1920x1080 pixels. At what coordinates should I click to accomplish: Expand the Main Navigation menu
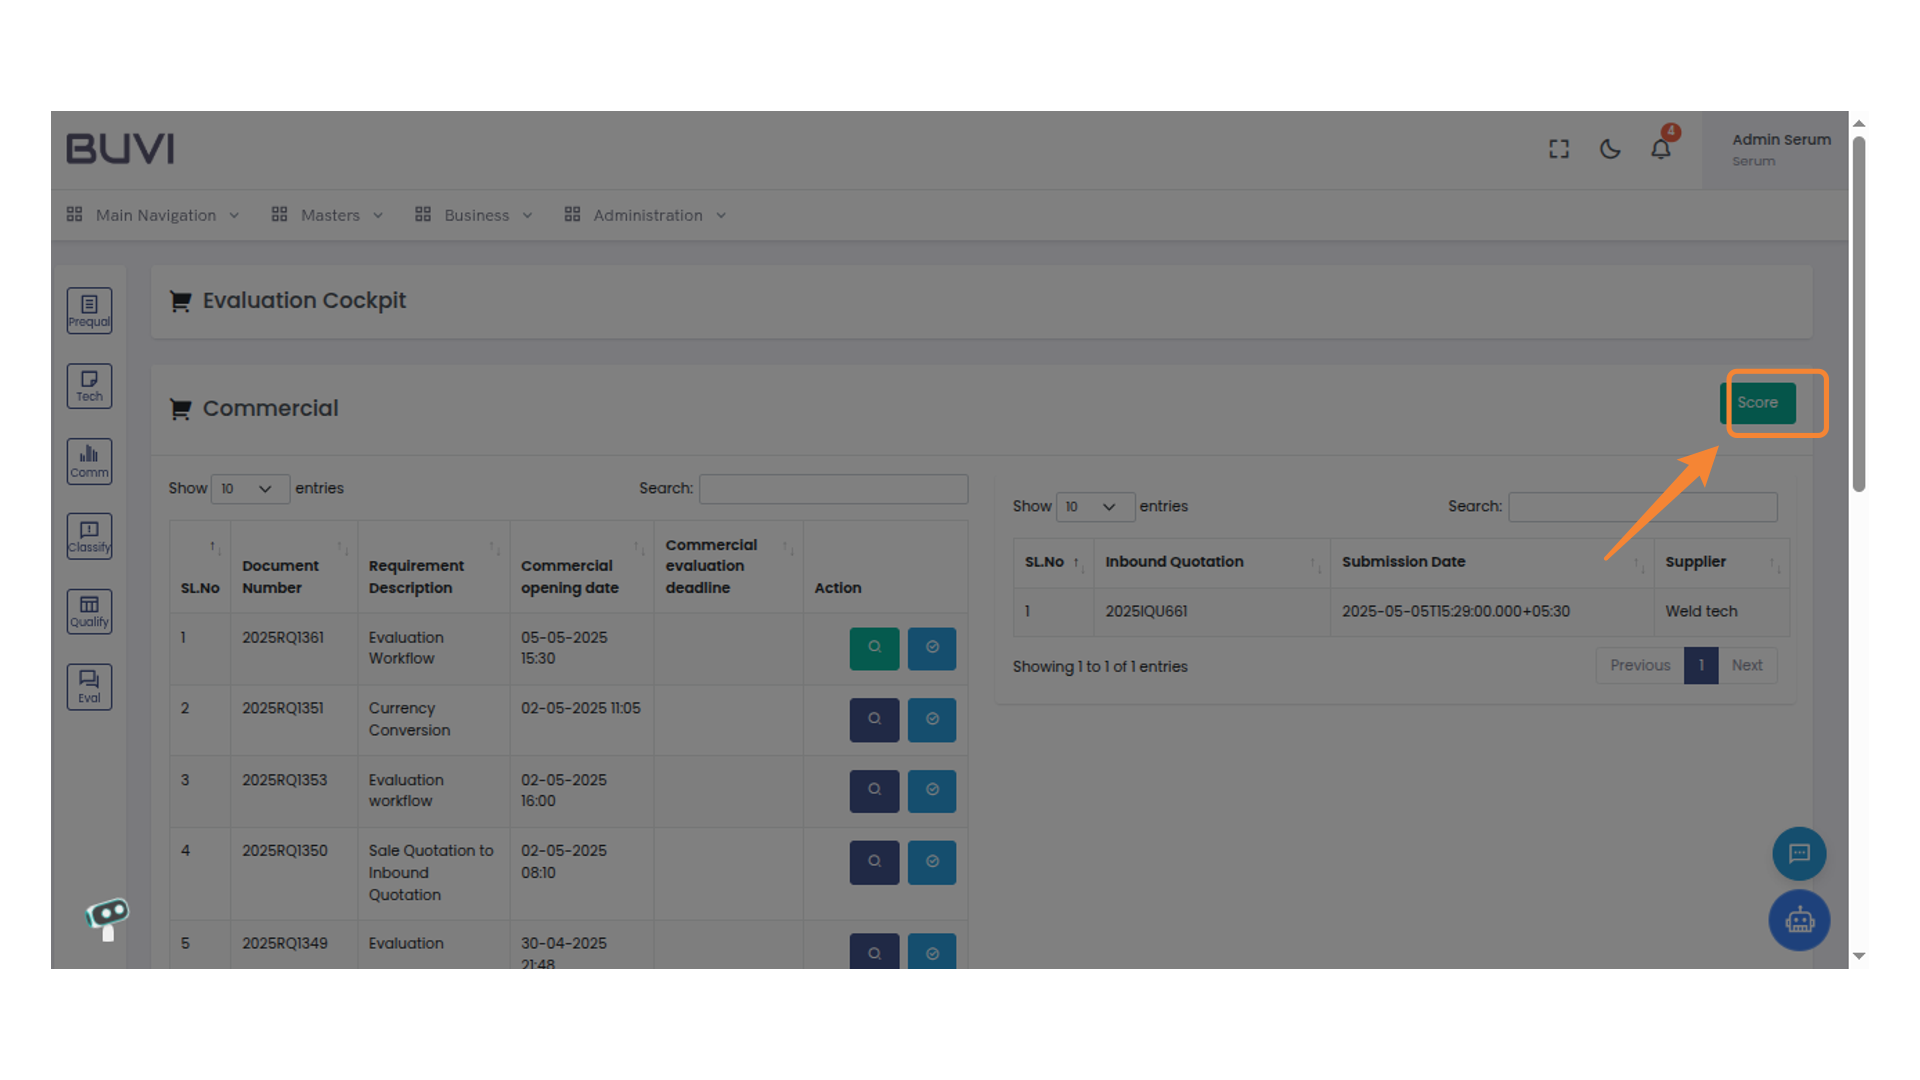coord(153,215)
